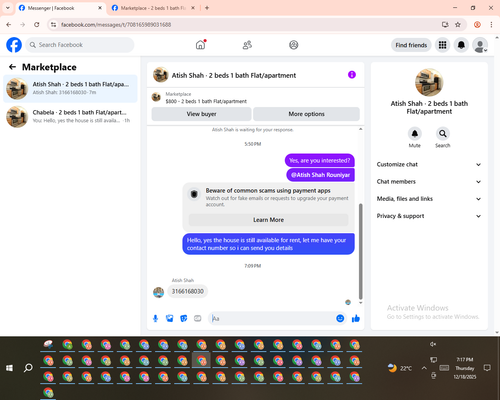The height and width of the screenshot is (400, 500).
Task: Open Windows Start menu
Action: (x=9, y=368)
